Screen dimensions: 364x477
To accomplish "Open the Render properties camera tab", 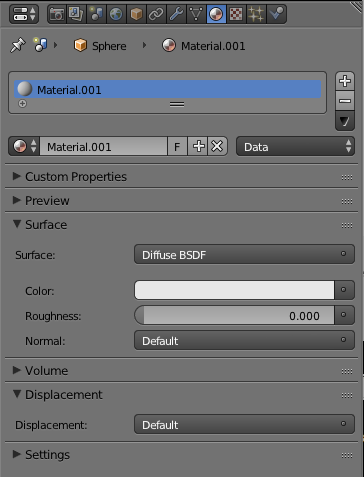I will click(x=57, y=14).
